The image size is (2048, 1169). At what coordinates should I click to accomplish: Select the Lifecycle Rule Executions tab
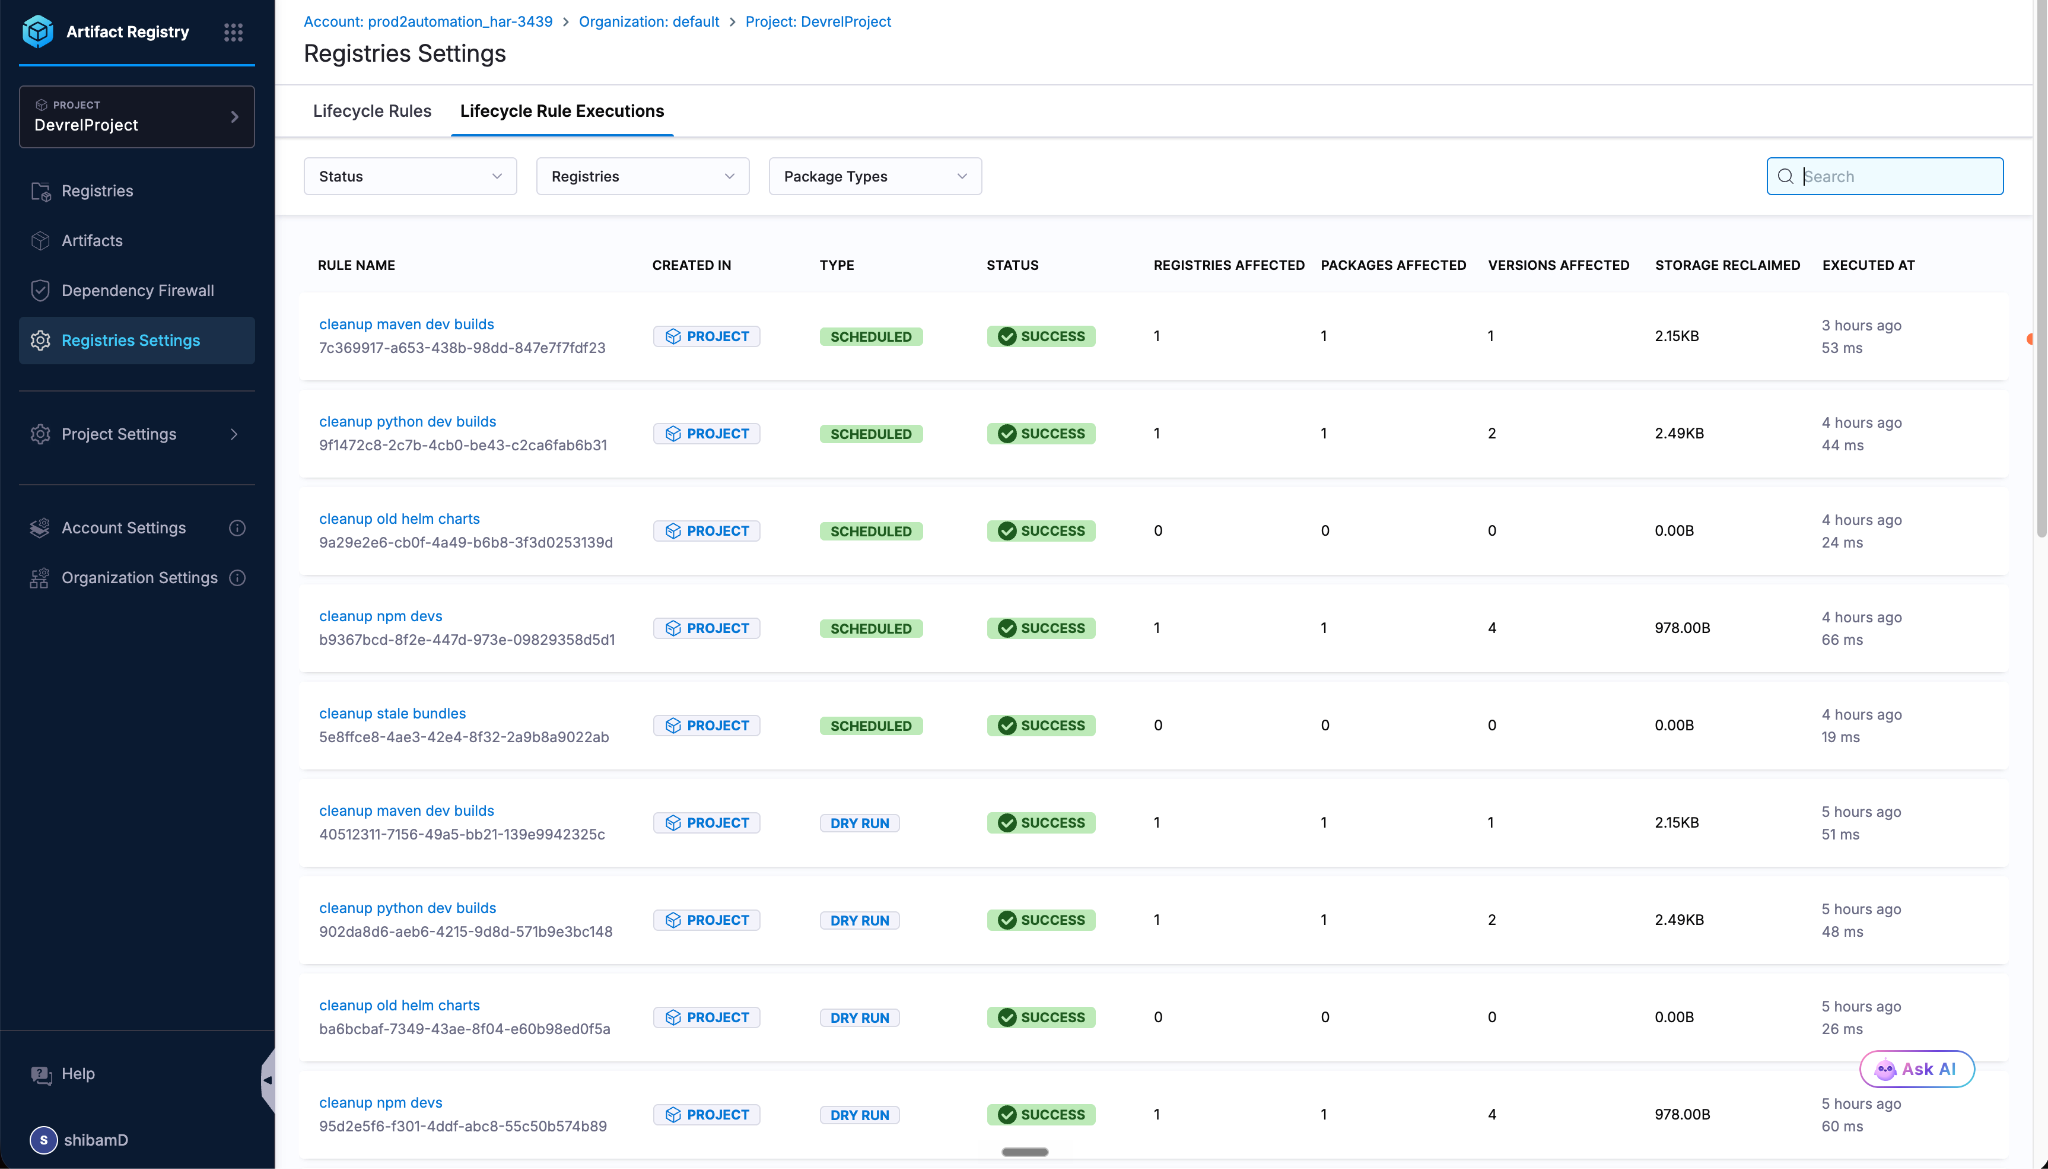pos(562,111)
